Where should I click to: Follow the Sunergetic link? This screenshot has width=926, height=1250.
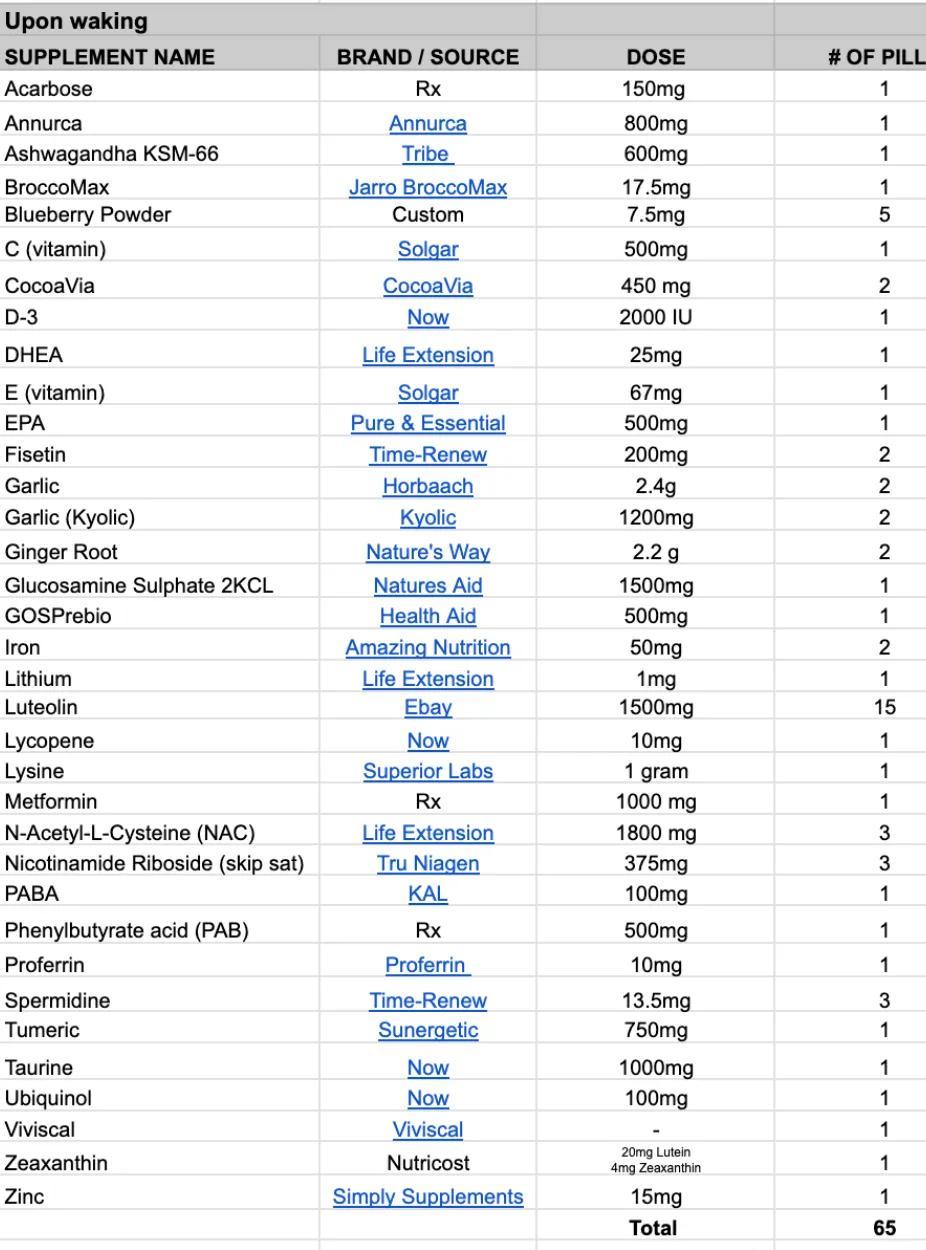click(x=427, y=1030)
